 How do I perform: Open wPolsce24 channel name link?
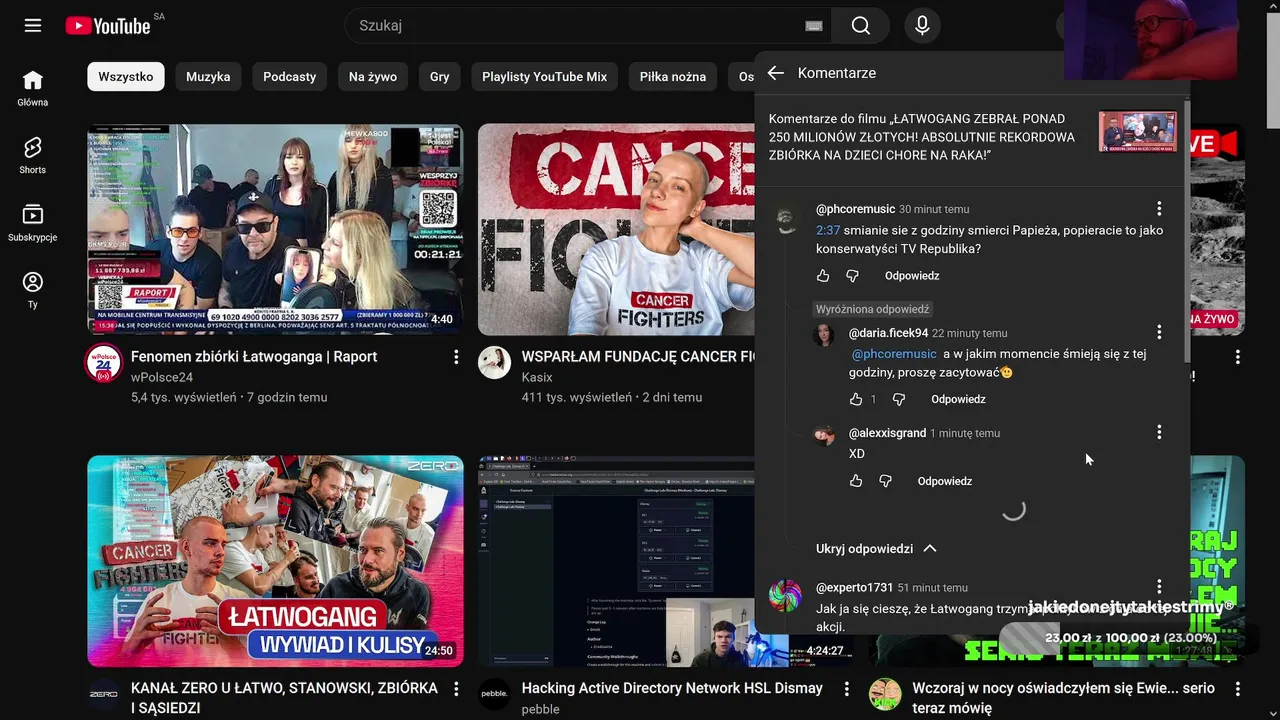(162, 377)
